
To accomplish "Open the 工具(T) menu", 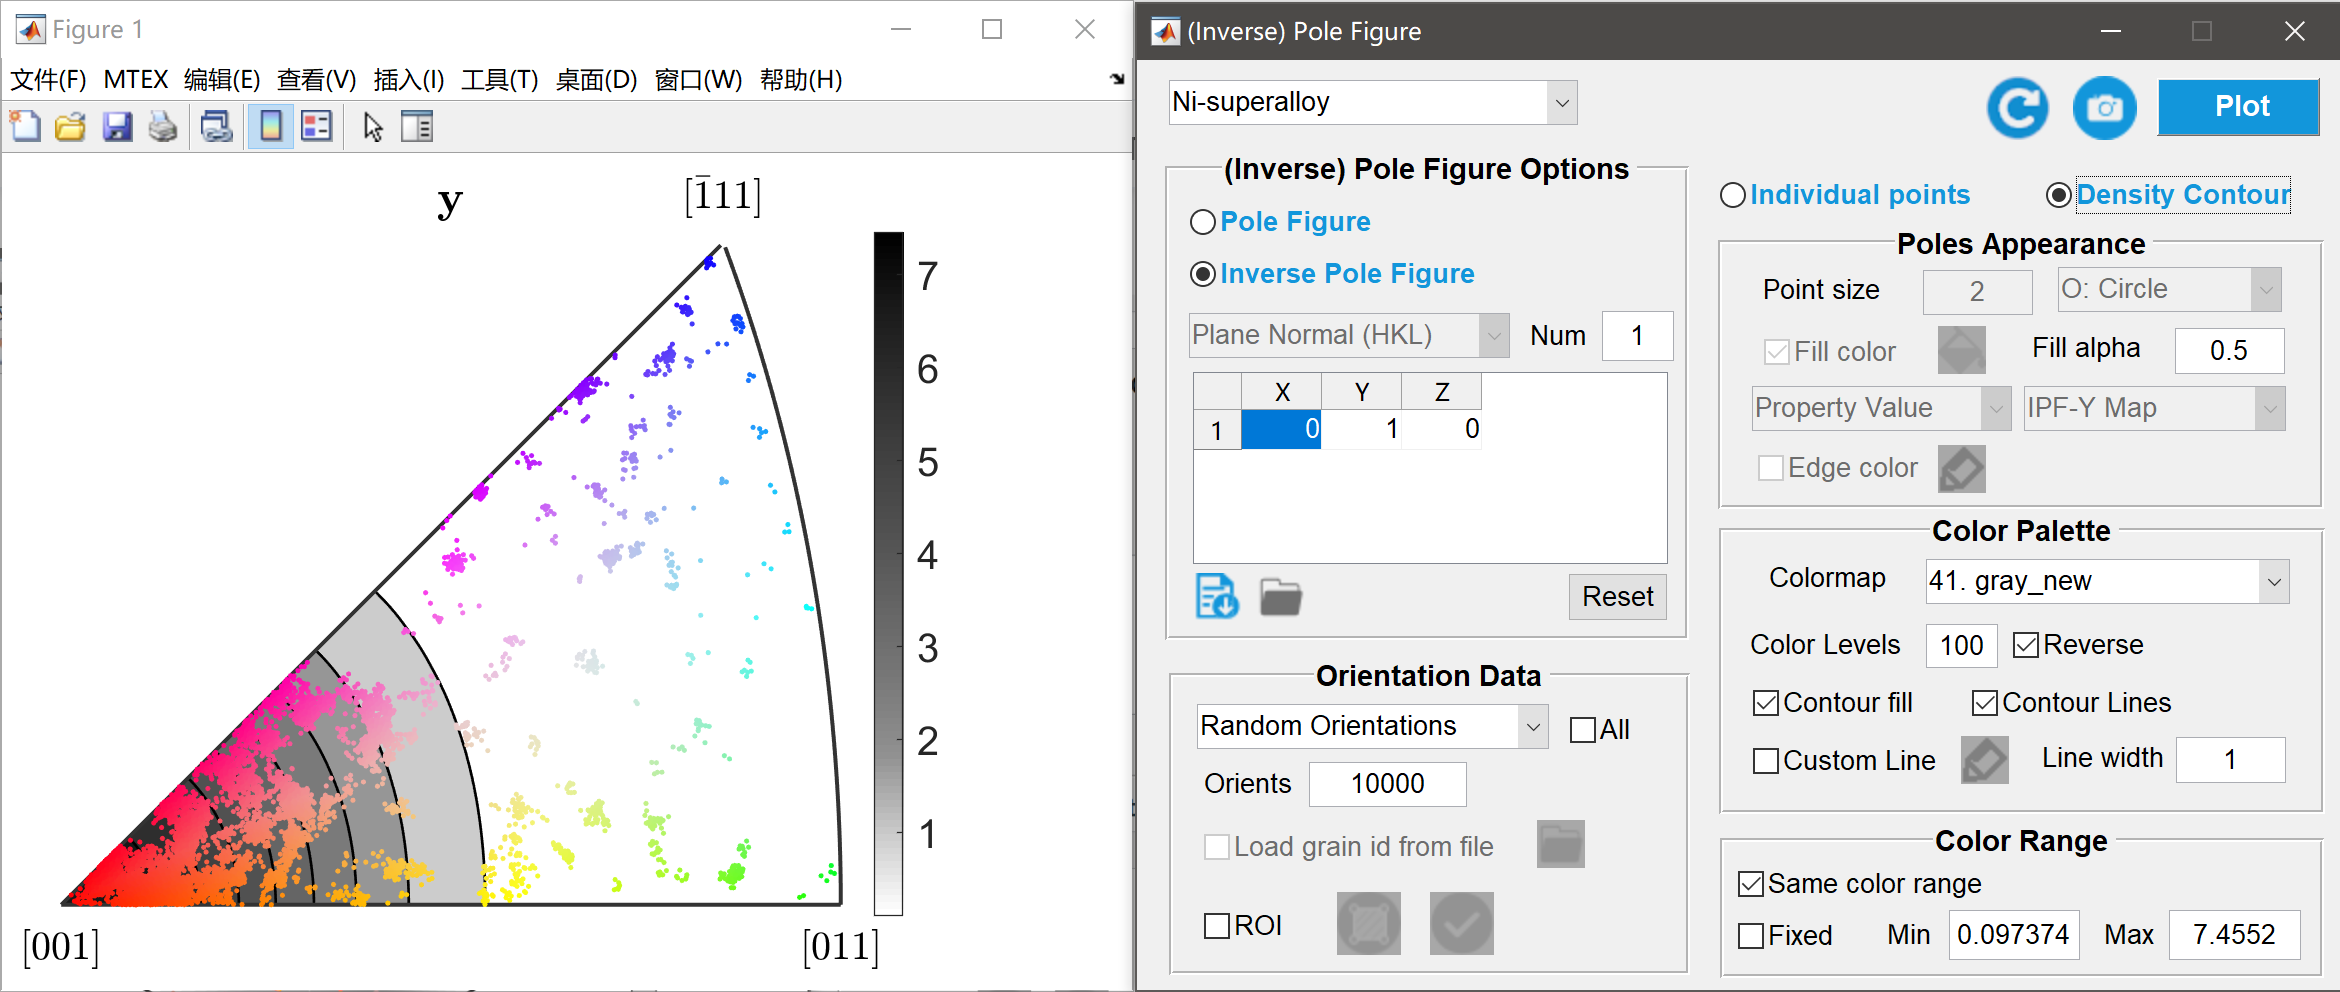I will point(500,80).
